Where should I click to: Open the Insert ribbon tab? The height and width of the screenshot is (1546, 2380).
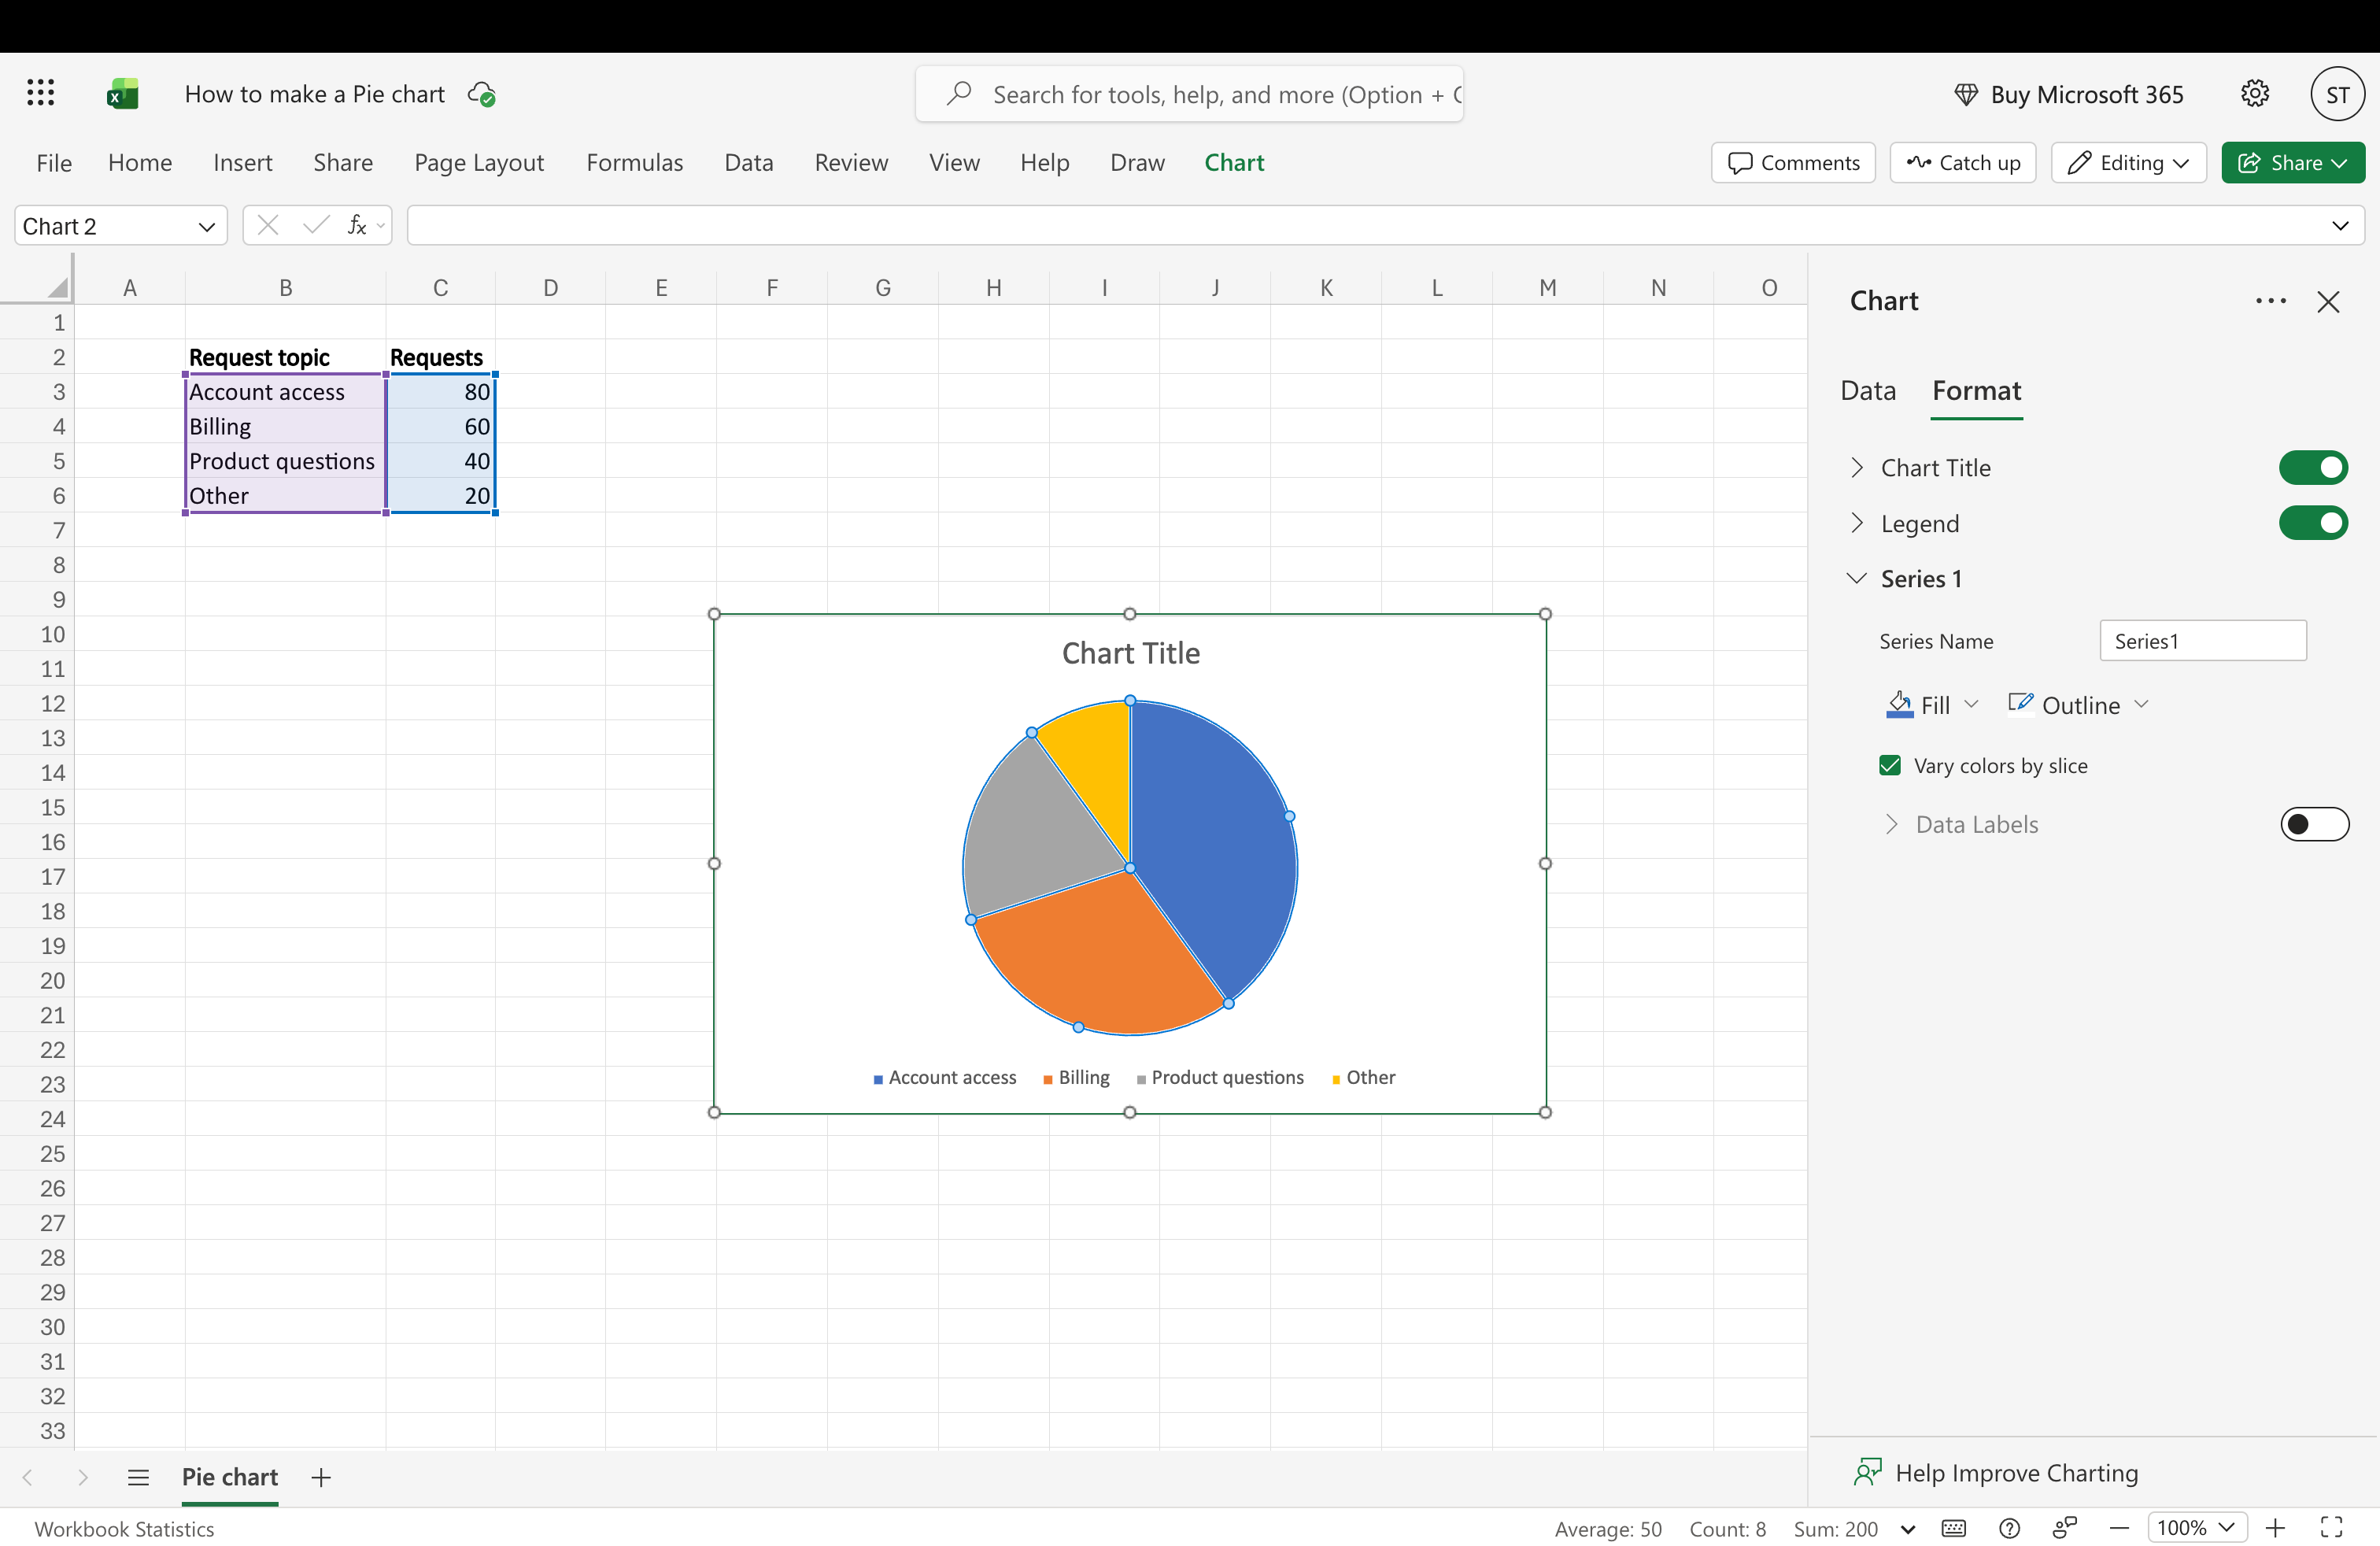click(242, 162)
